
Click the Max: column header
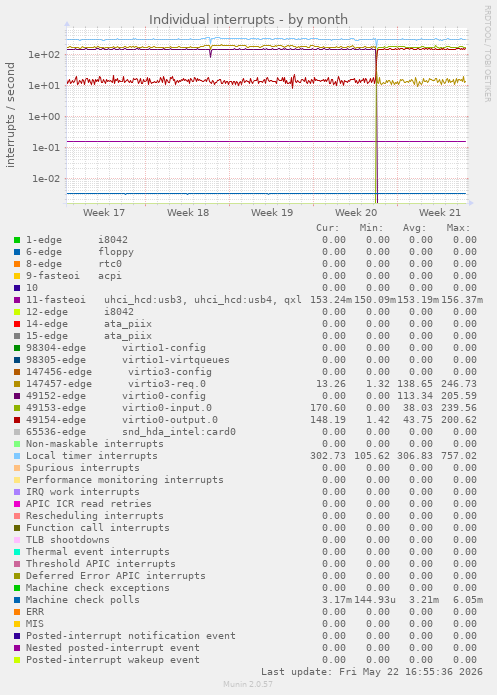pyautogui.click(x=458, y=228)
